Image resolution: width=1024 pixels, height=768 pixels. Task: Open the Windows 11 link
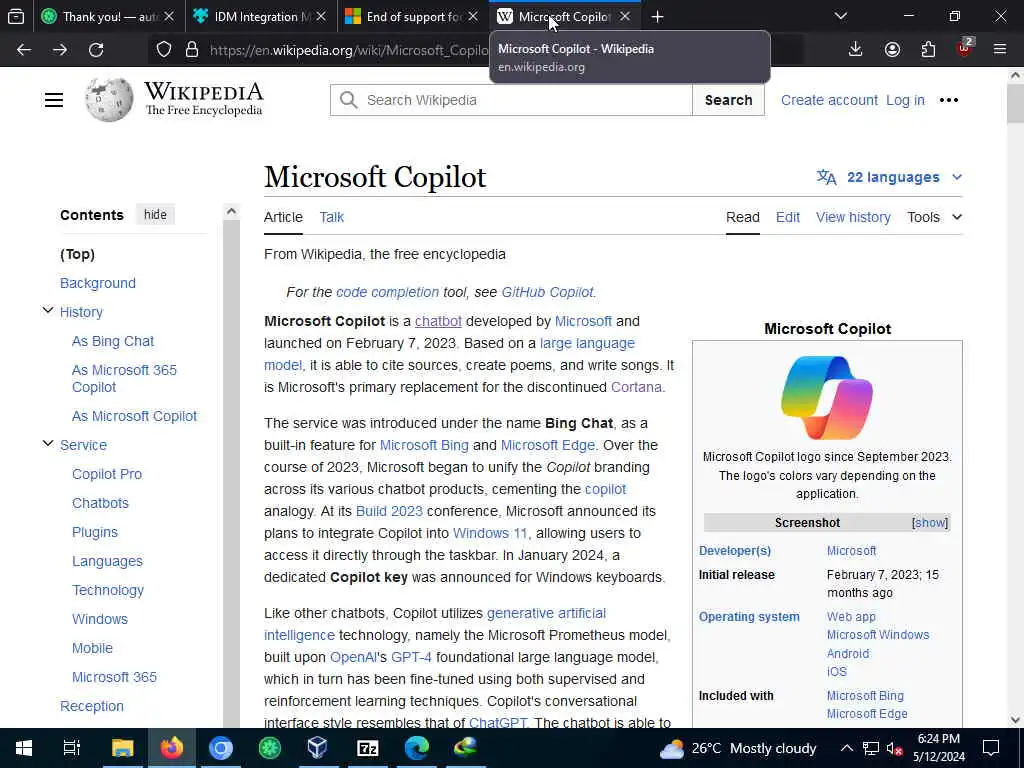pos(490,533)
